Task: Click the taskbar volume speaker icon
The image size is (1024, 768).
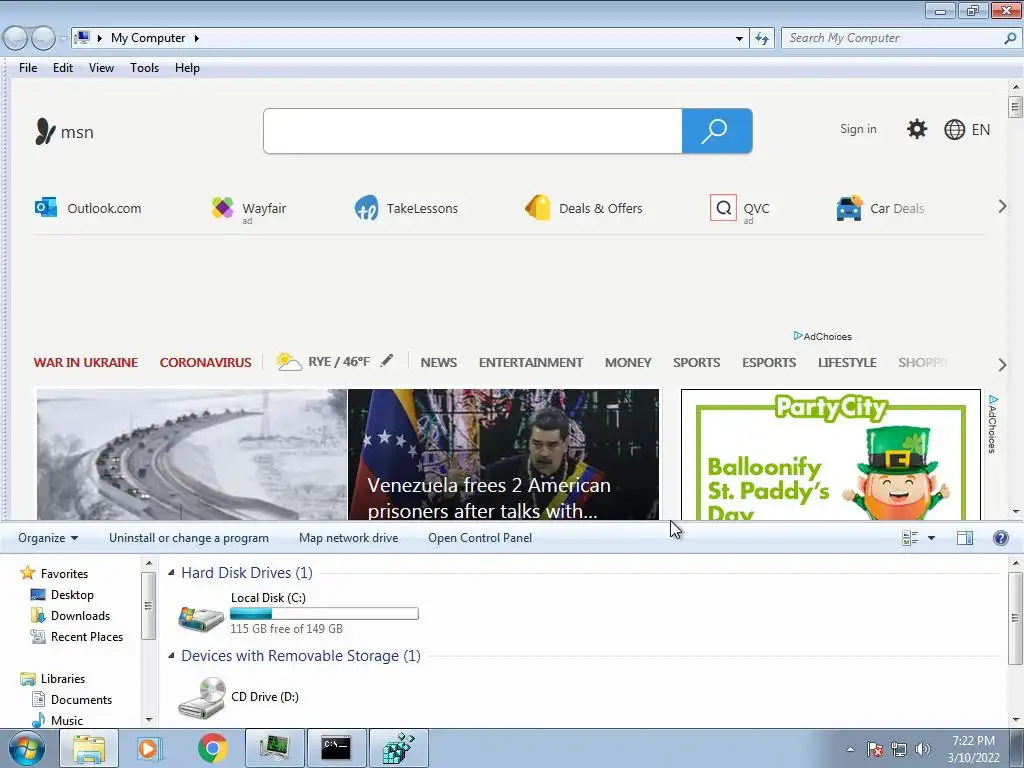Action: click(x=923, y=749)
